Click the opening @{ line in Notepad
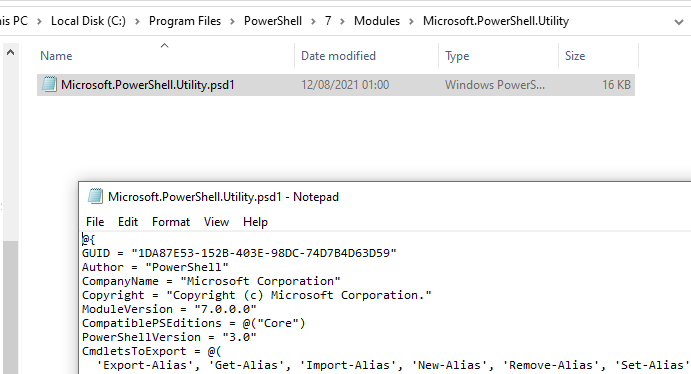Image resolution: width=691 pixels, height=374 pixels. tap(89, 239)
